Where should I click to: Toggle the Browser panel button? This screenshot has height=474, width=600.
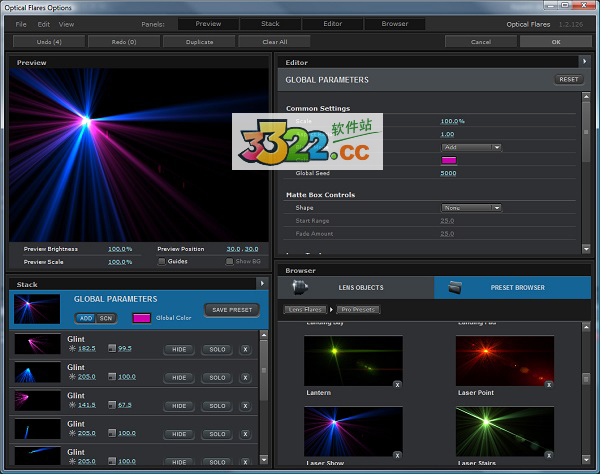tap(395, 24)
